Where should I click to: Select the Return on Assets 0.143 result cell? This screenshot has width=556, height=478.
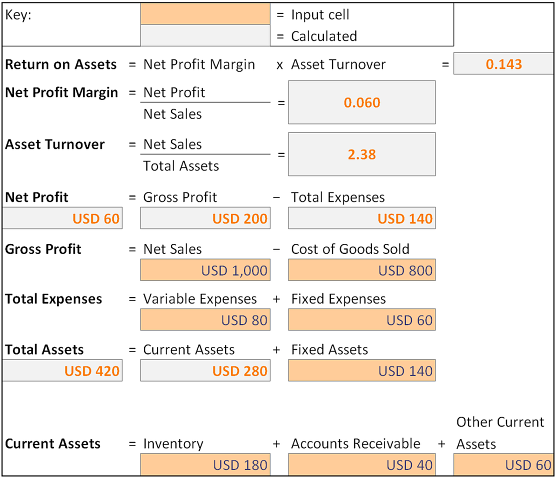[504, 64]
